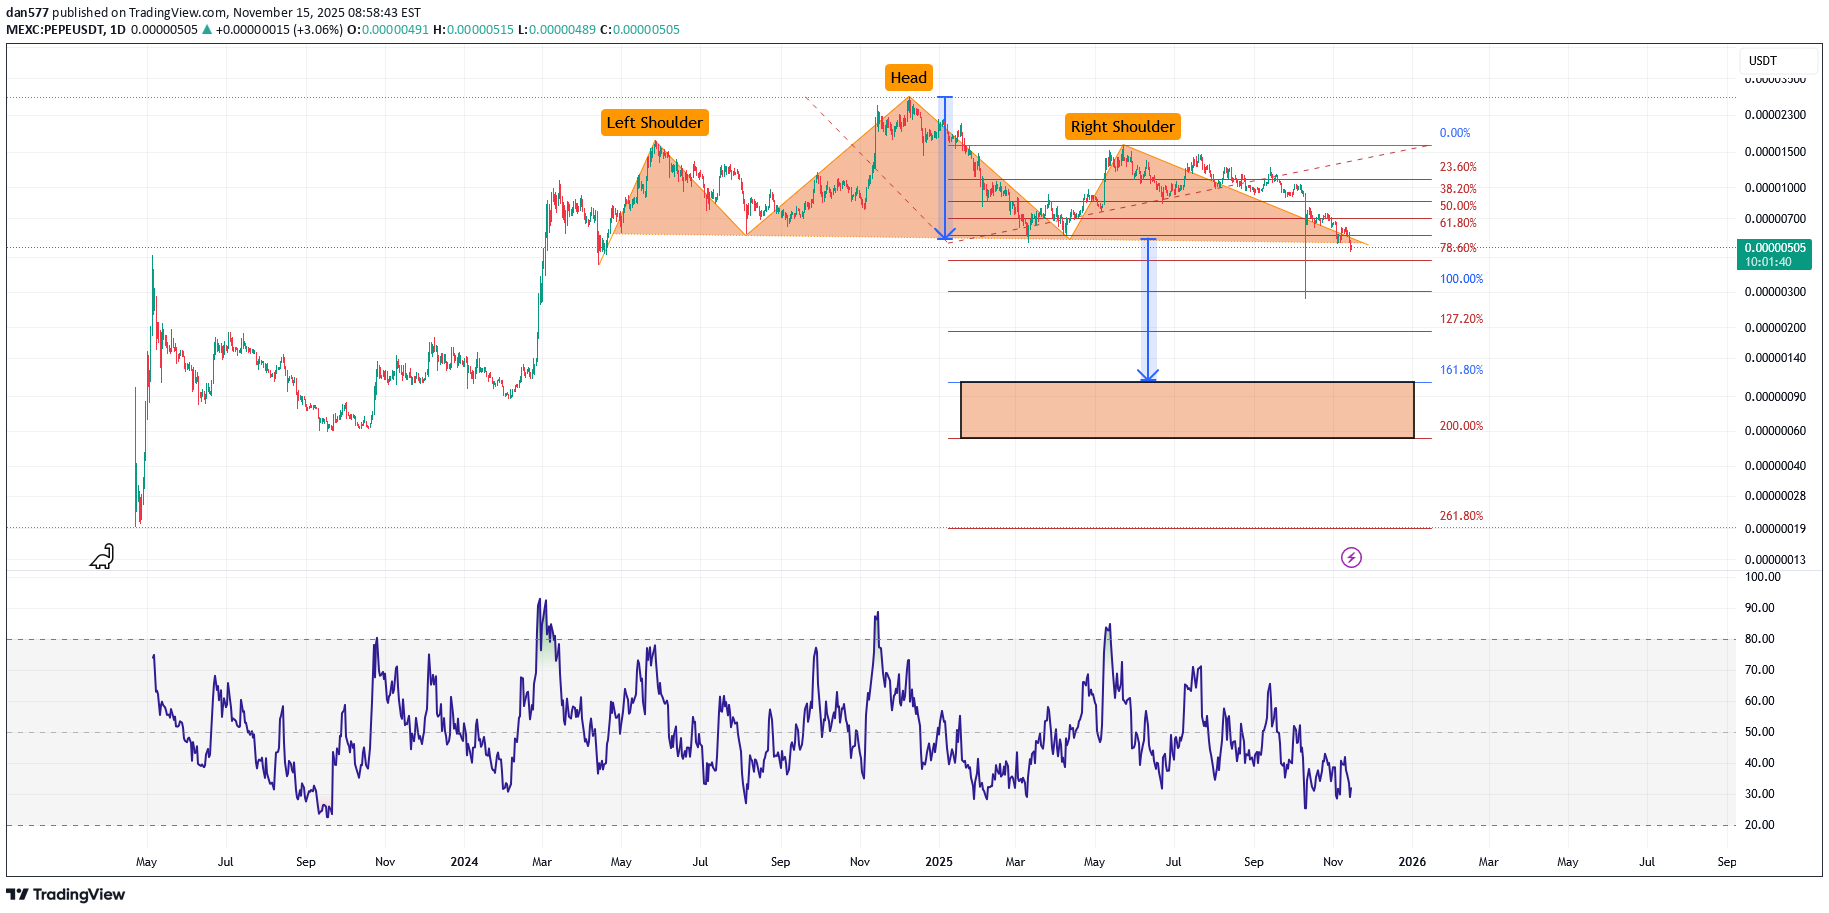Click the purple lightning bolt icon

[x=1351, y=558]
